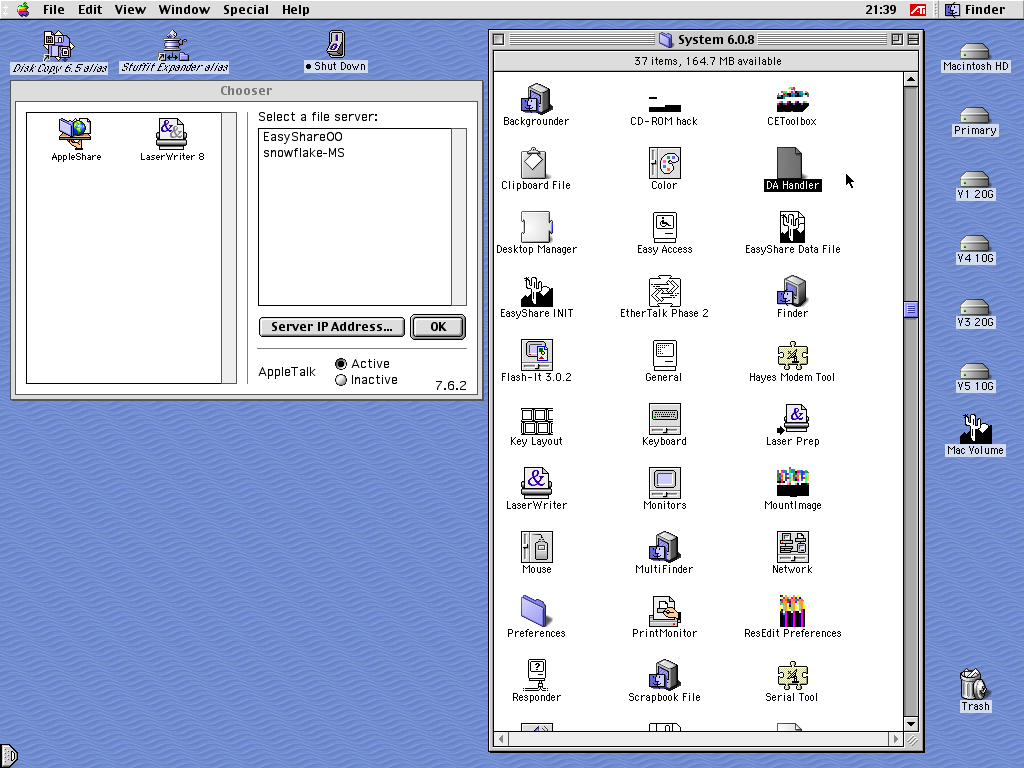Select the Scrapbook File icon
The height and width of the screenshot is (768, 1024).
pyautogui.click(x=664, y=675)
